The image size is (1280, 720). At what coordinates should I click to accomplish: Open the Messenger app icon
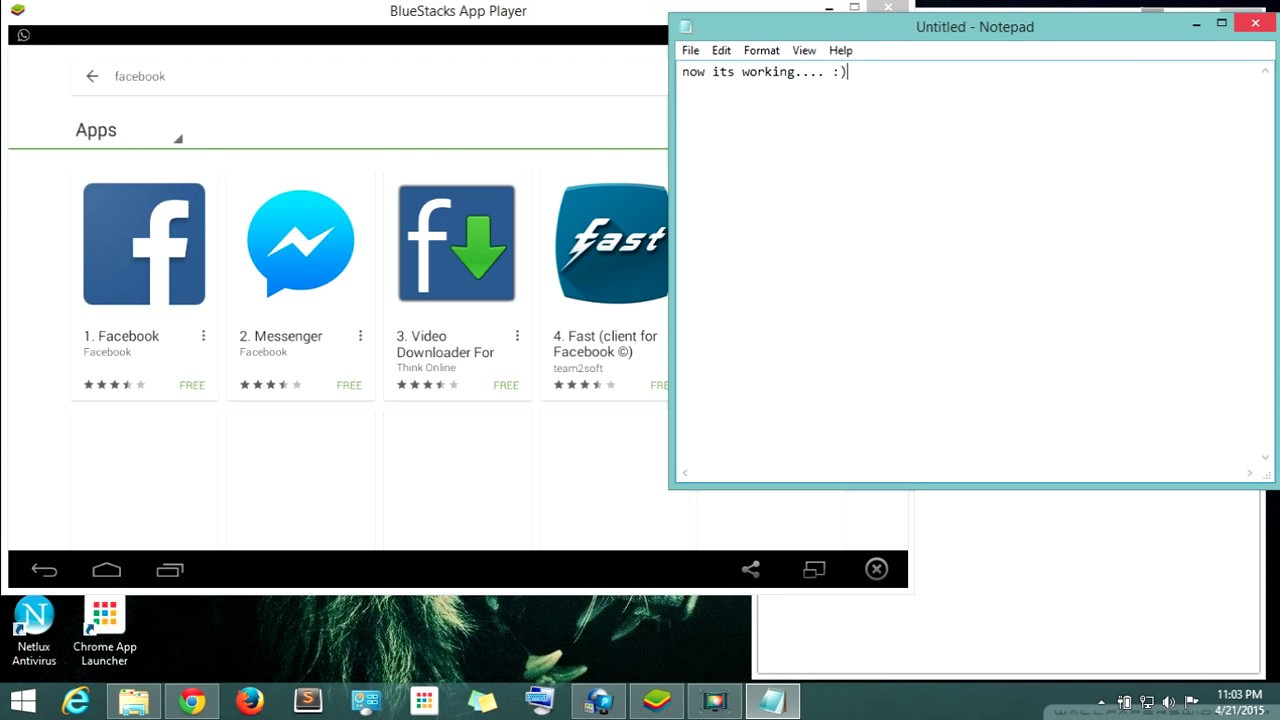tap(300, 244)
